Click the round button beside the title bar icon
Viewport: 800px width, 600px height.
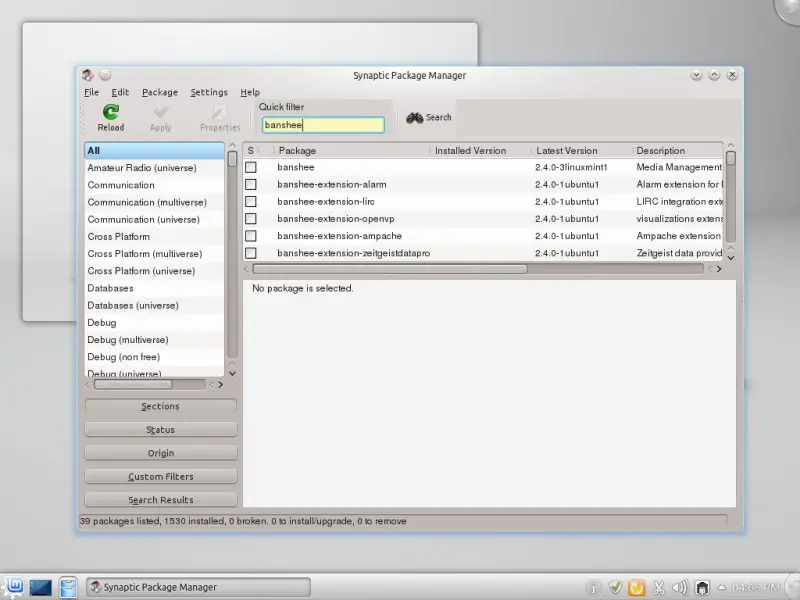(105, 75)
